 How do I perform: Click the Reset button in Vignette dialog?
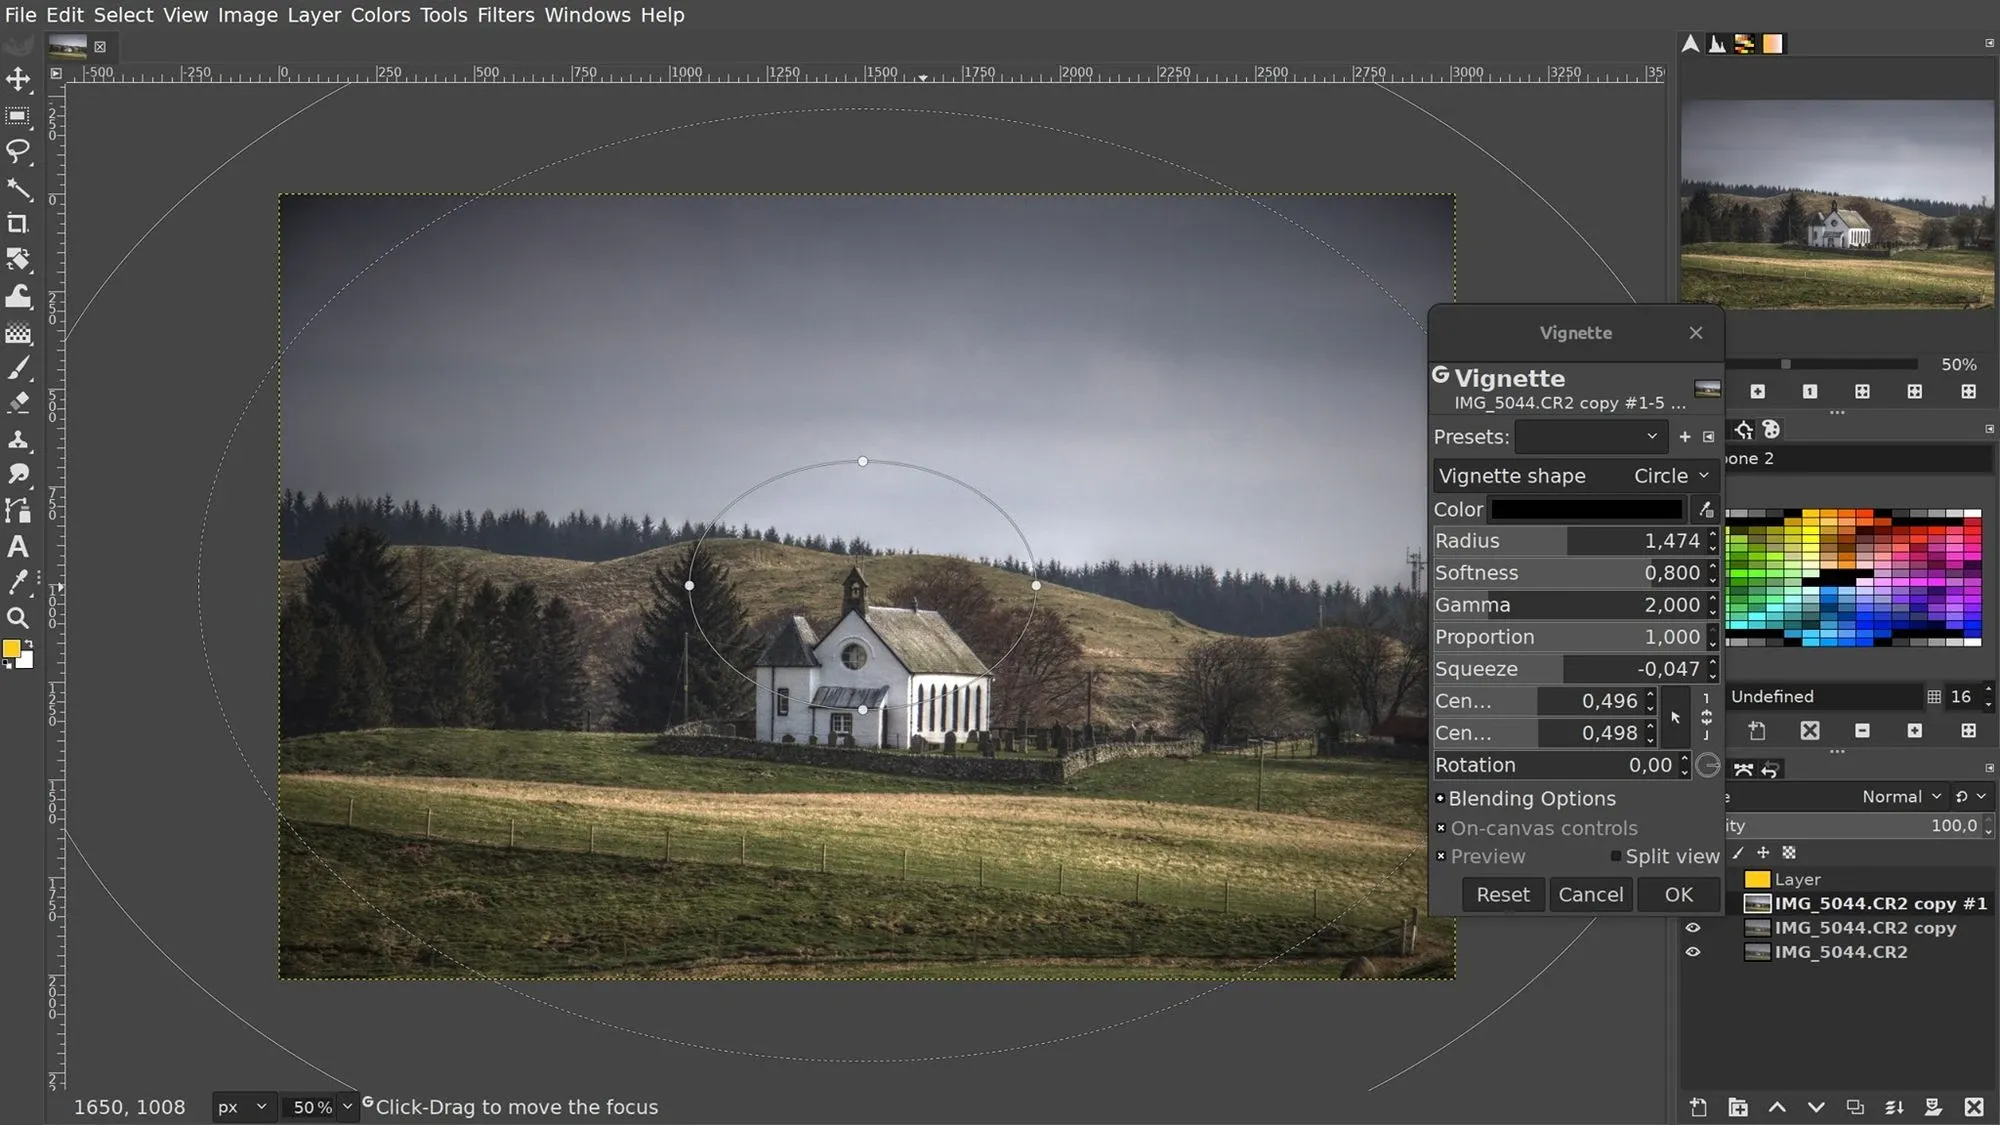(1503, 895)
